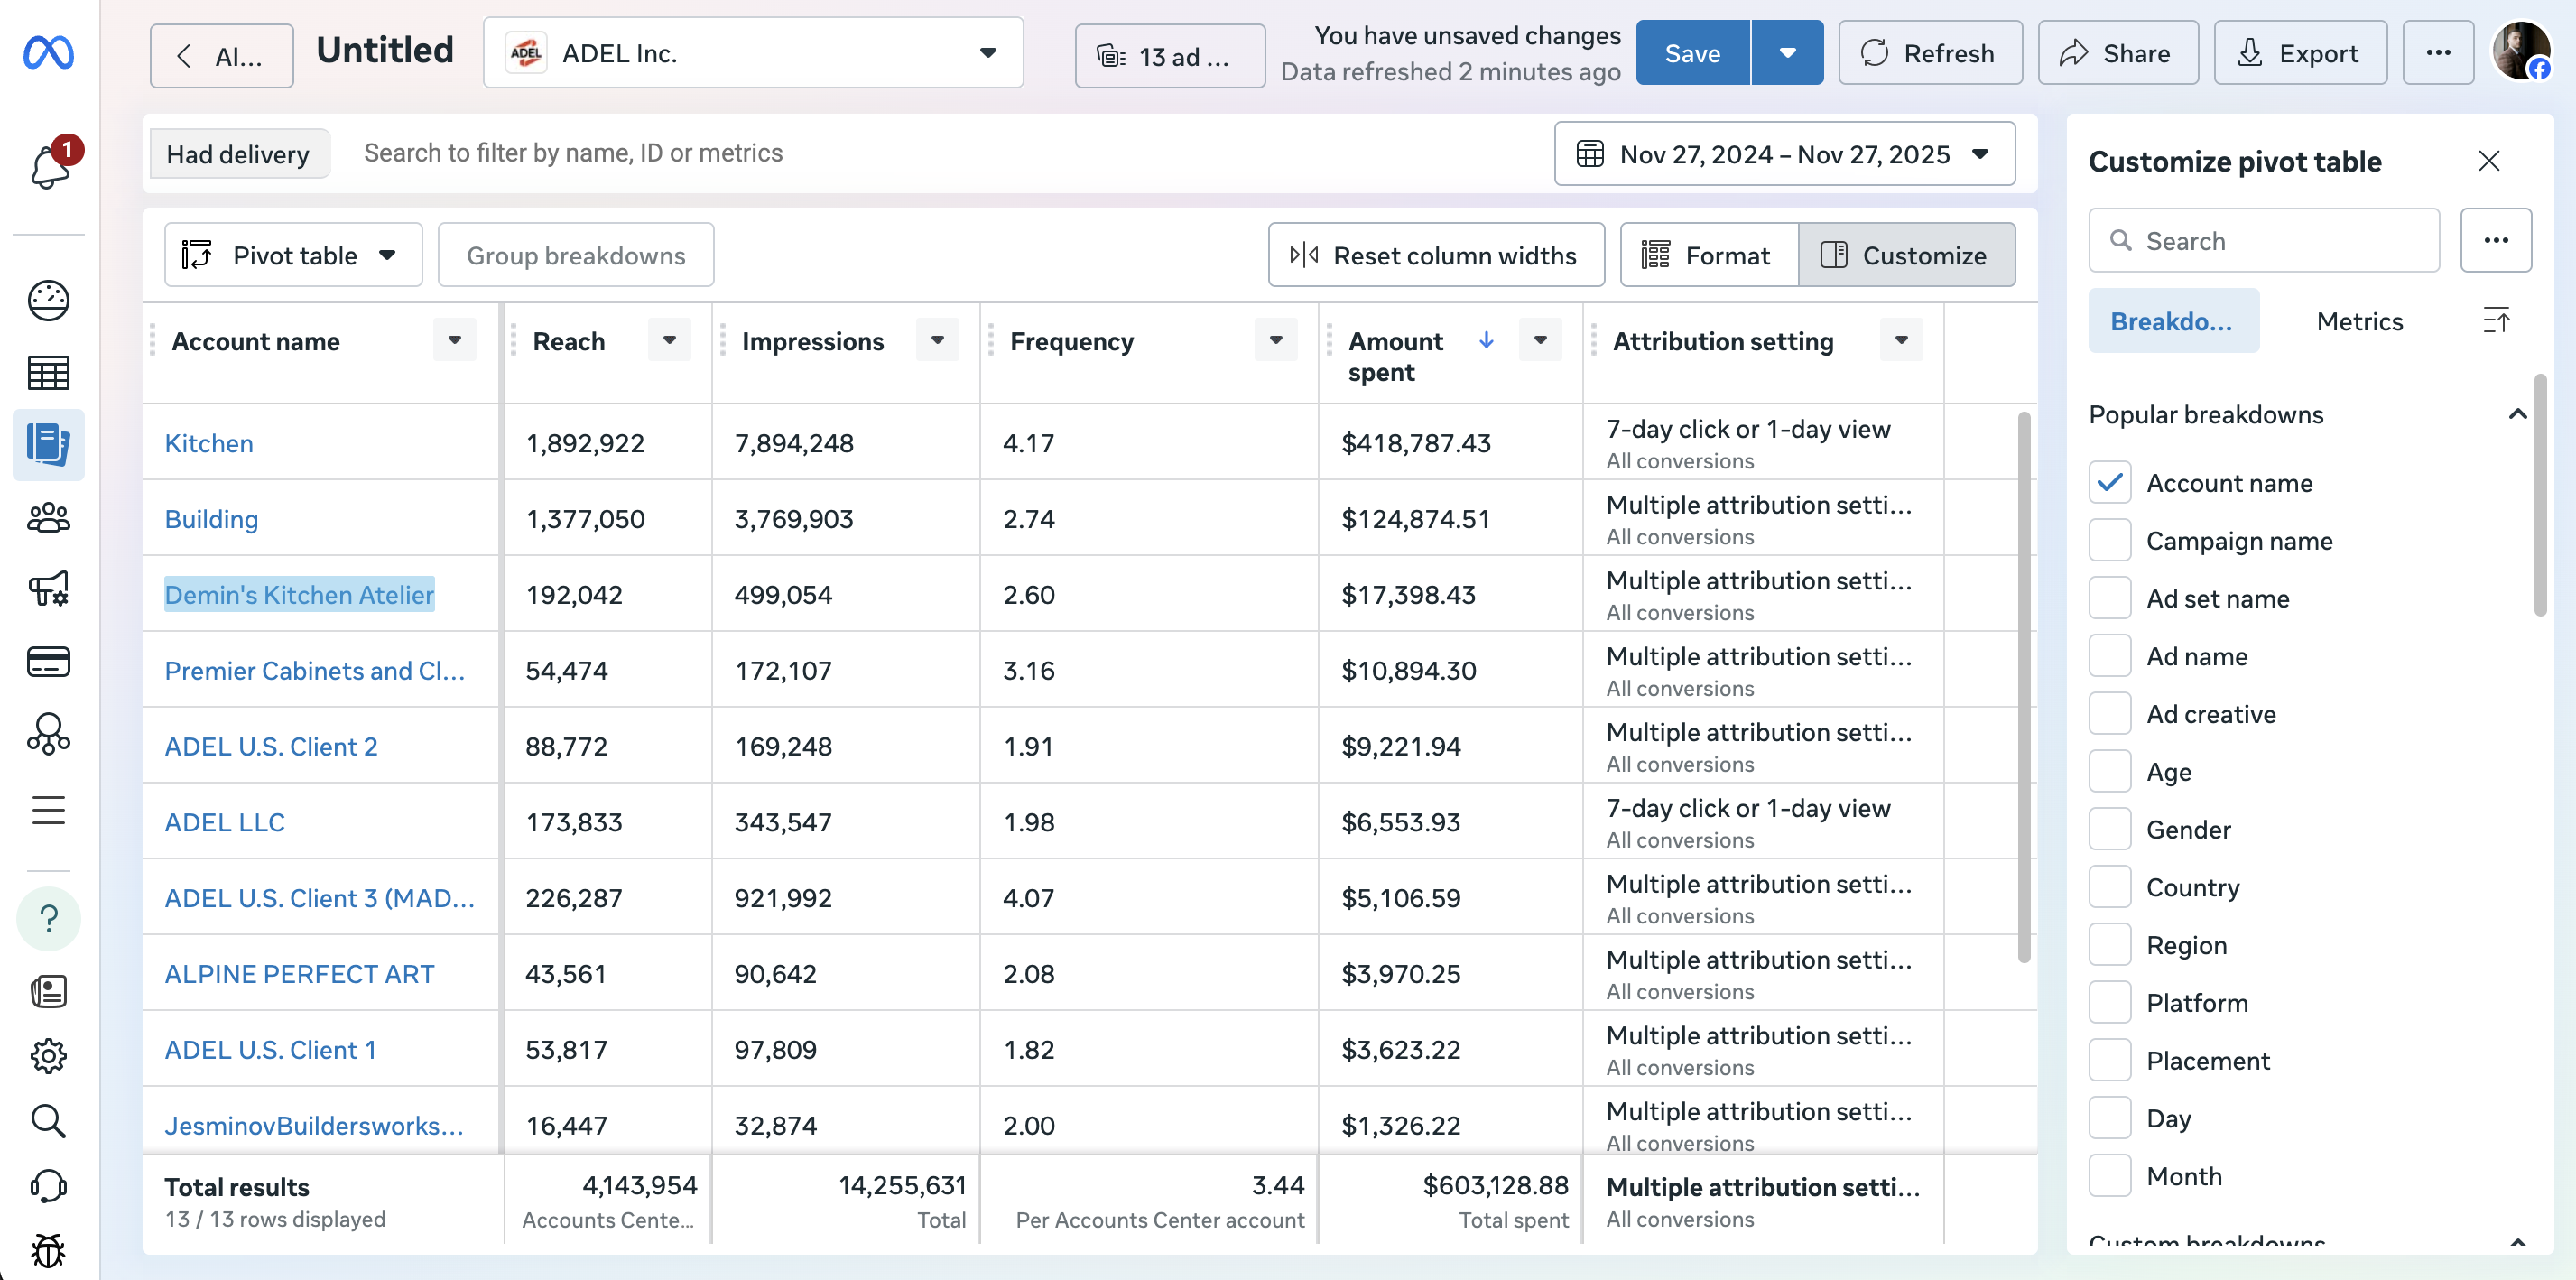This screenshot has width=2576, height=1280.
Task: Click the Had delivery filter chip
Action: 238,154
